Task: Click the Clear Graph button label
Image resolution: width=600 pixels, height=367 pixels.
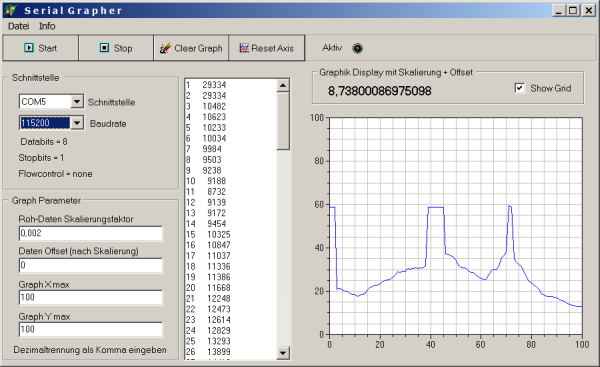Action: 198,48
